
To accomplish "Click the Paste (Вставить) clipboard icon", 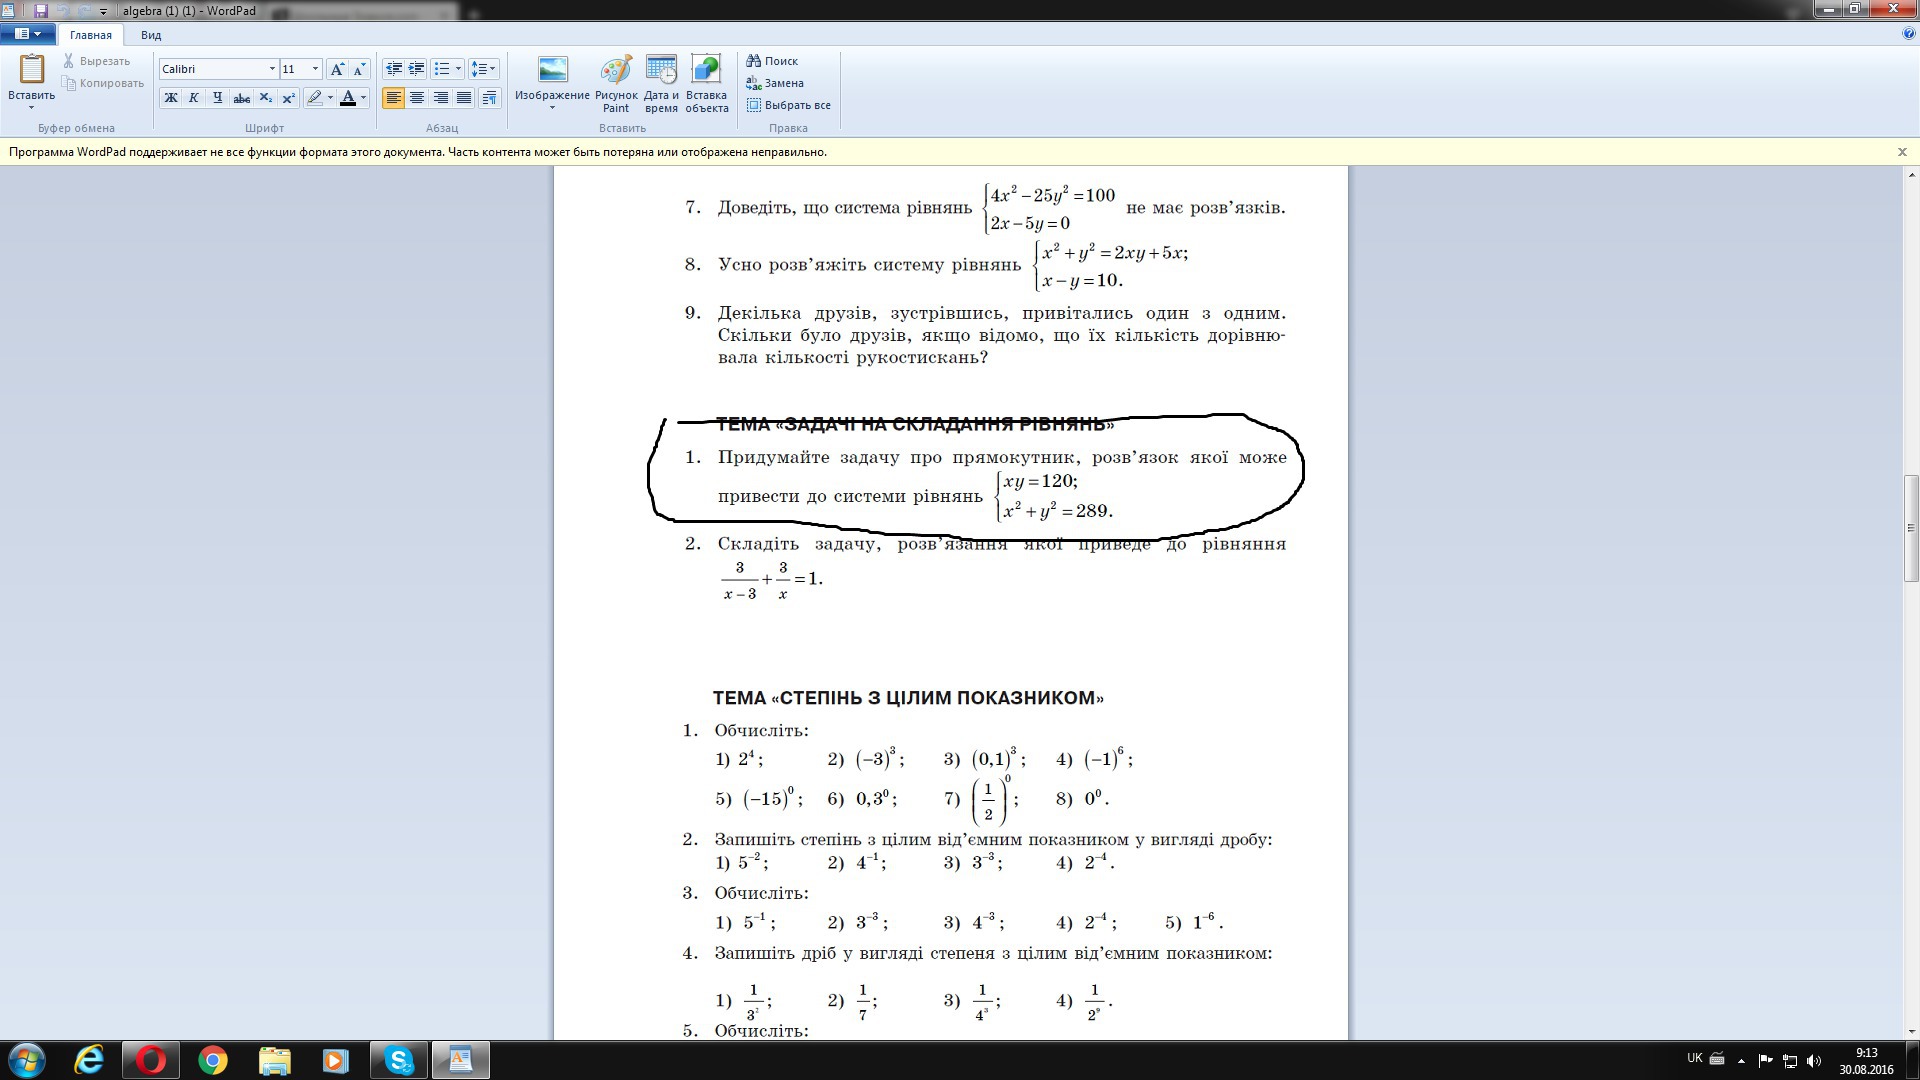I will click(31, 70).
